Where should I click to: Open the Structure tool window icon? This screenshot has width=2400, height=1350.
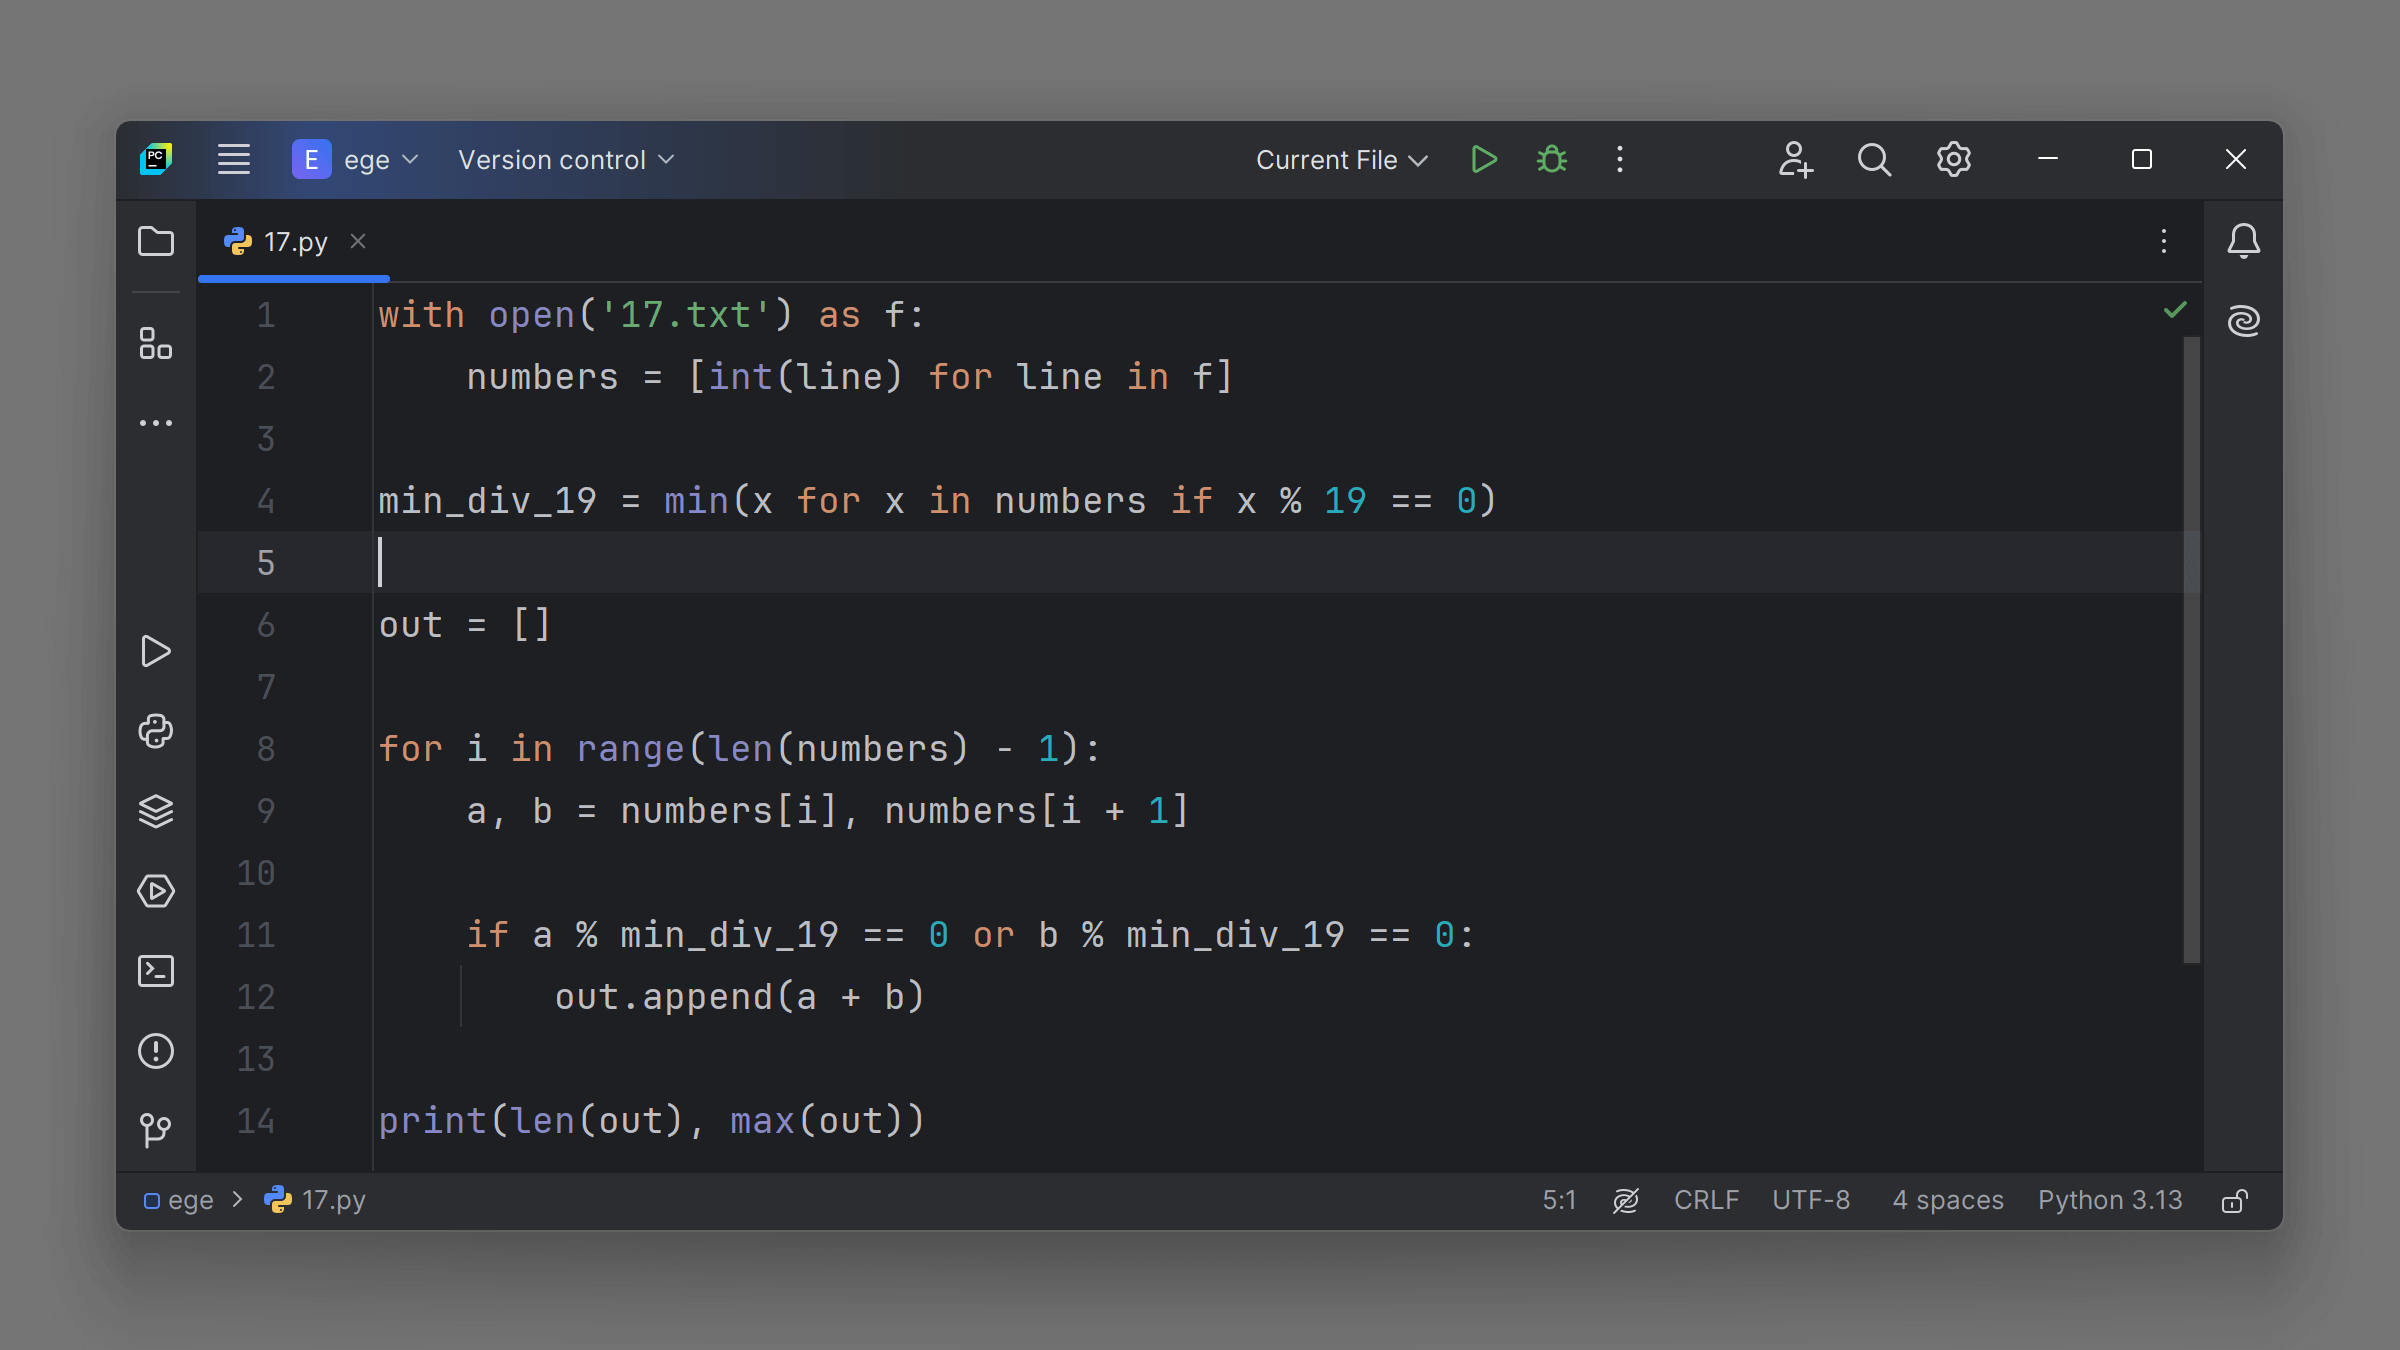coord(156,344)
